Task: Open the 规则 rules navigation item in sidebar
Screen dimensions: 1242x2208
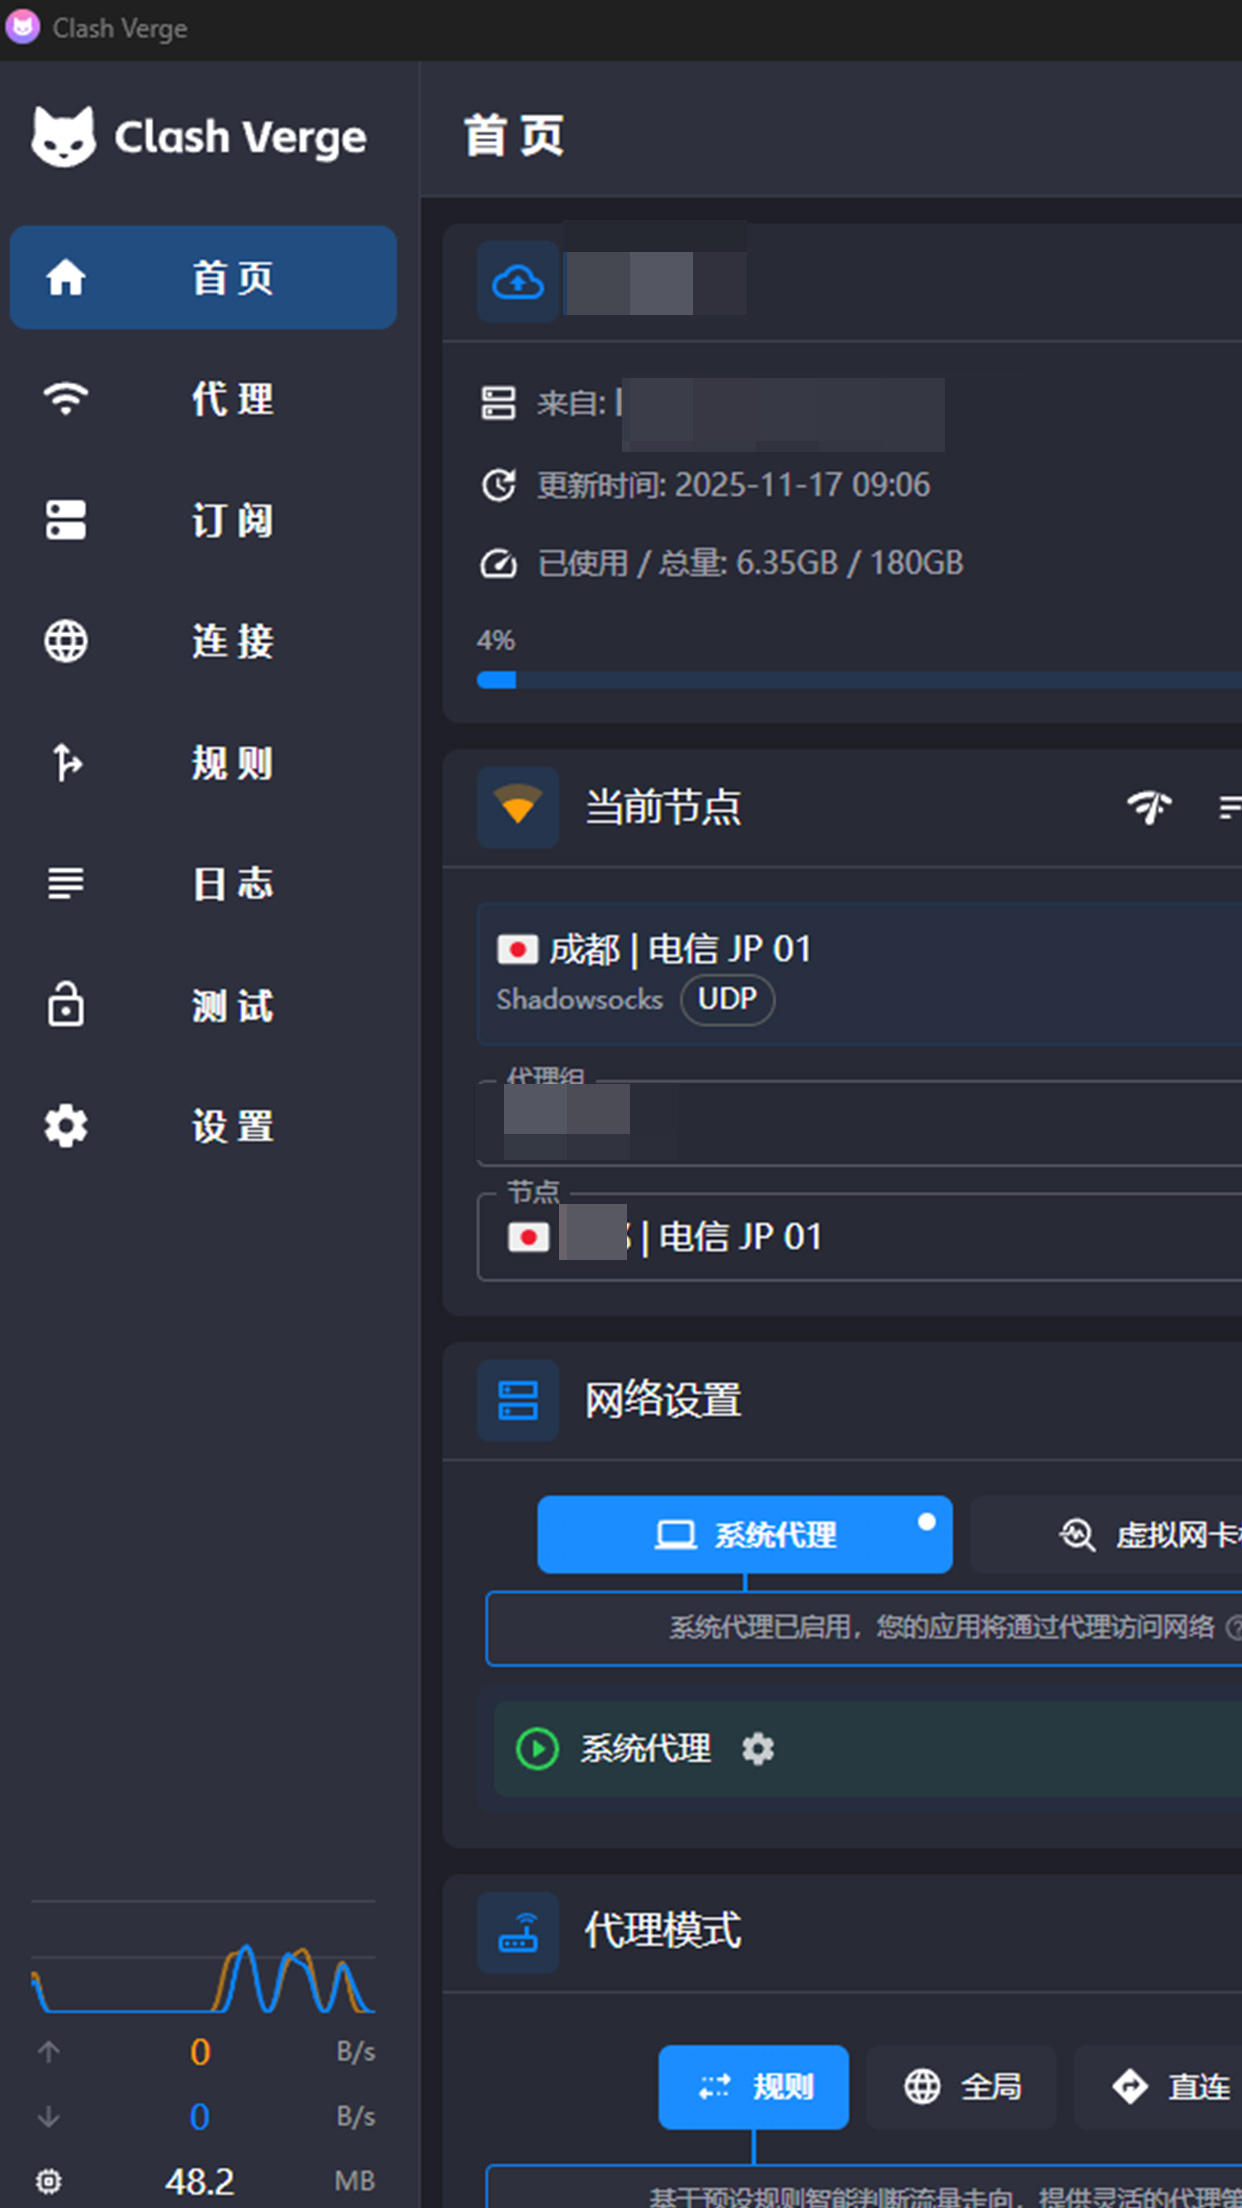Action: coord(203,763)
